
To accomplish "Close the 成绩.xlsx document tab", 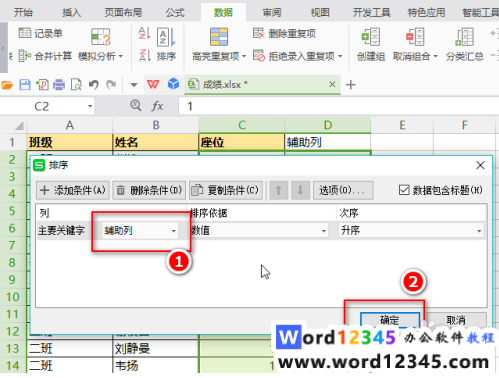I will [332, 84].
